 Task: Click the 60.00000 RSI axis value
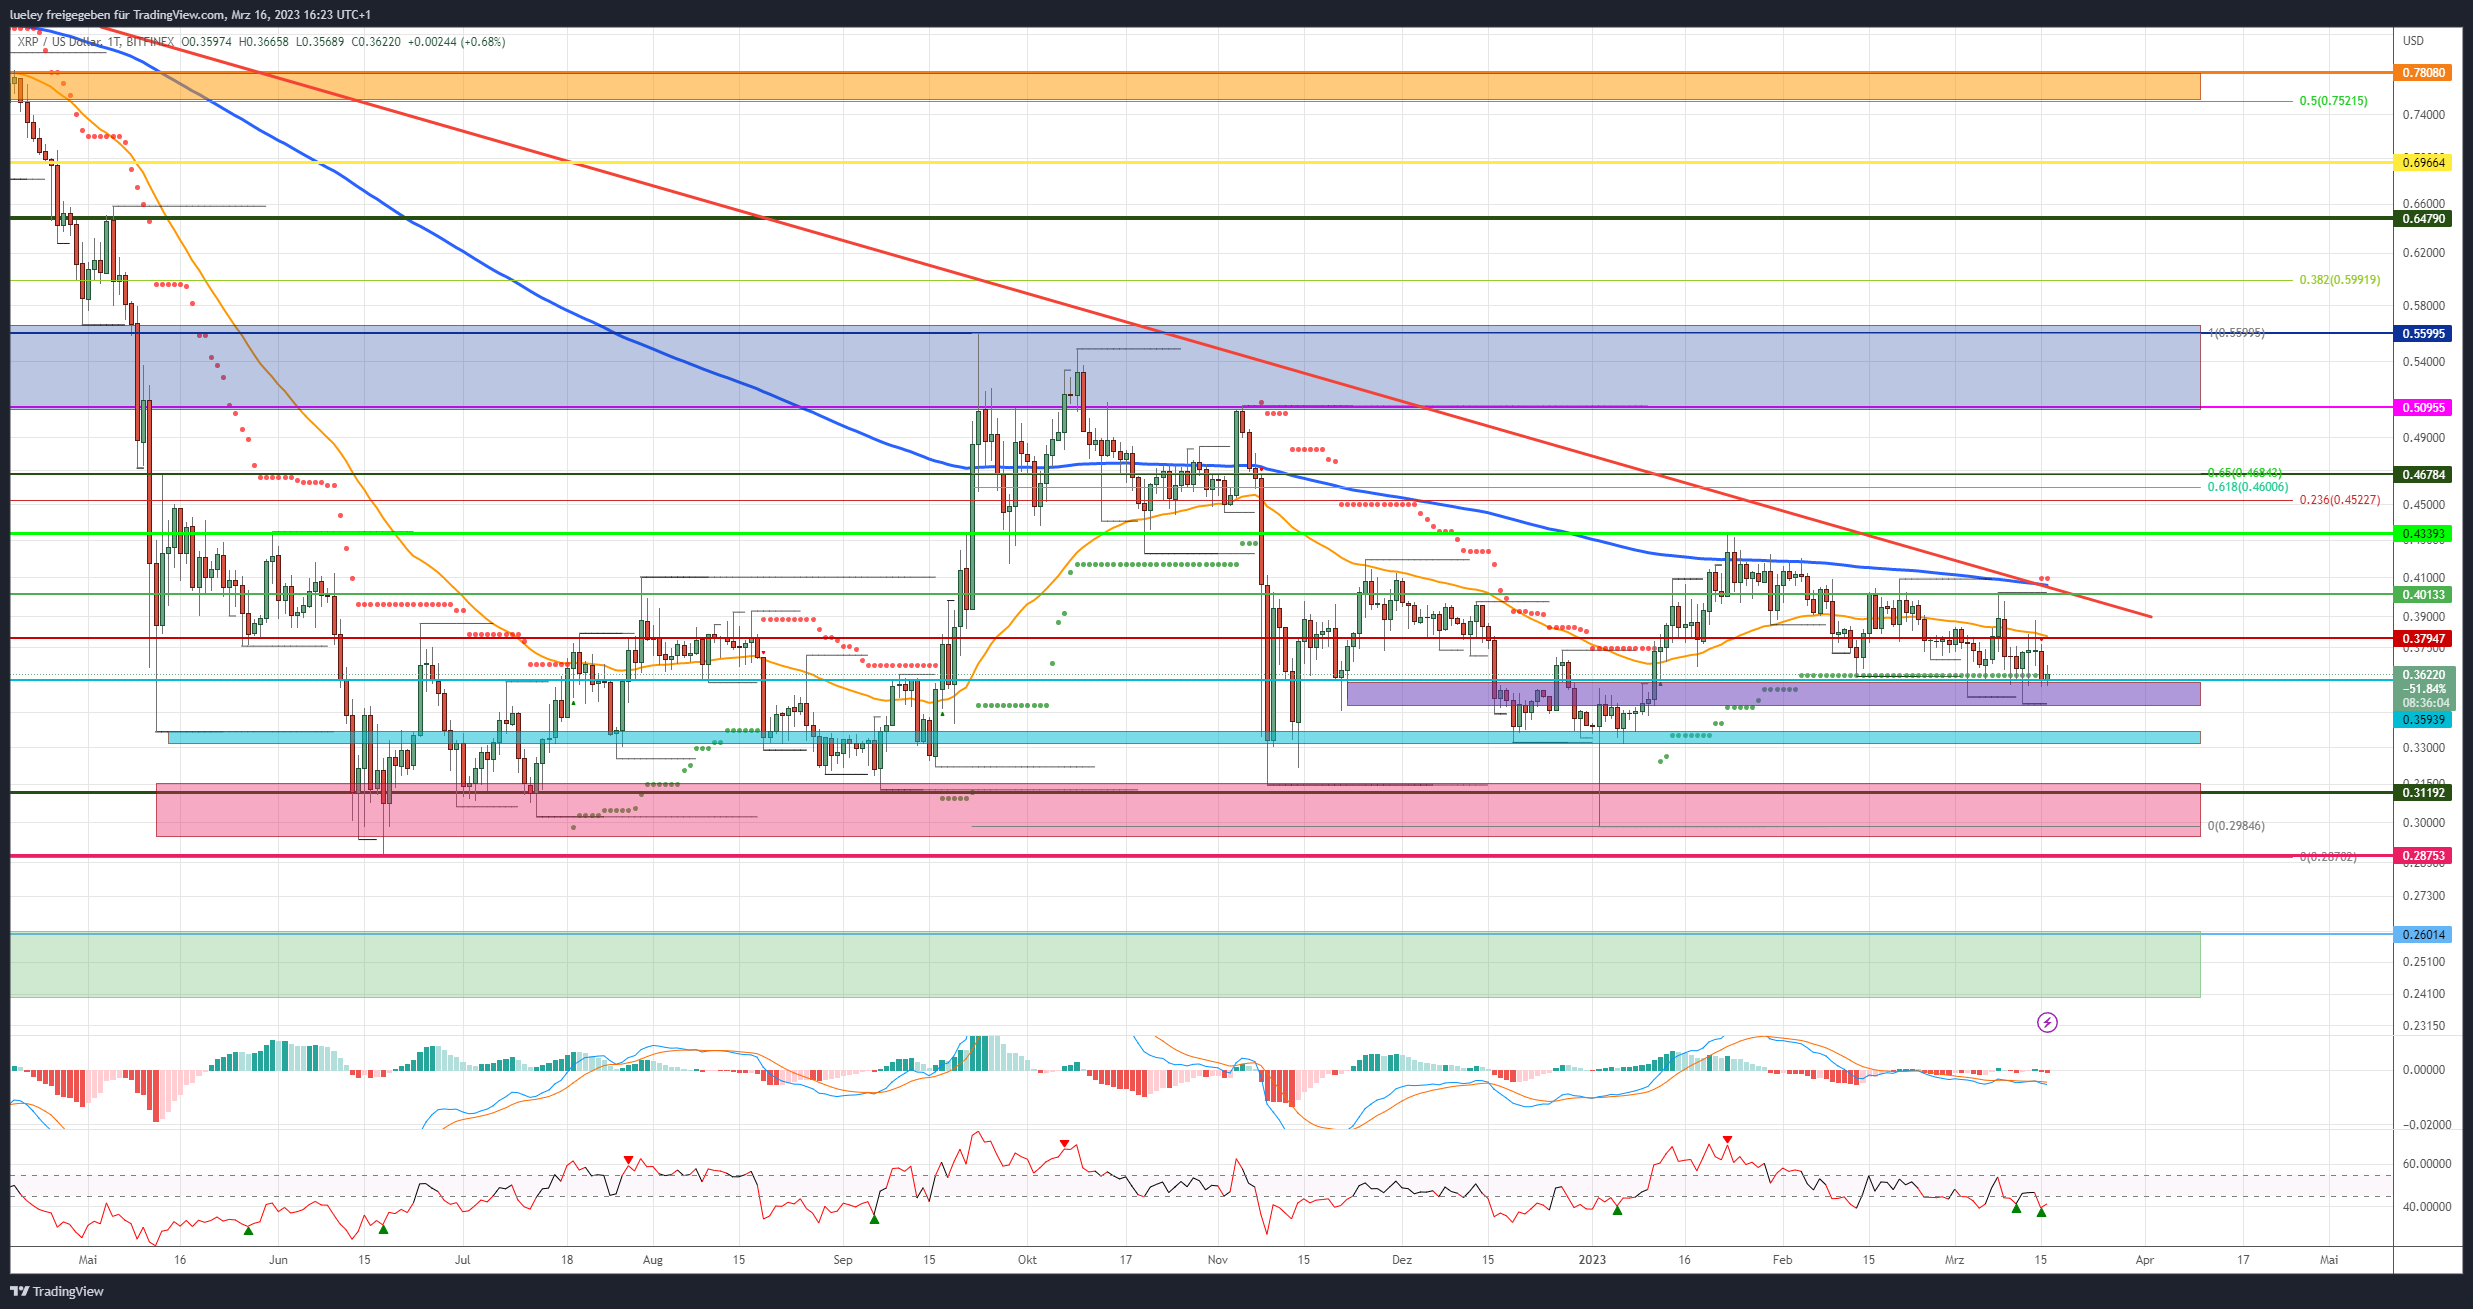[x=2426, y=1164]
